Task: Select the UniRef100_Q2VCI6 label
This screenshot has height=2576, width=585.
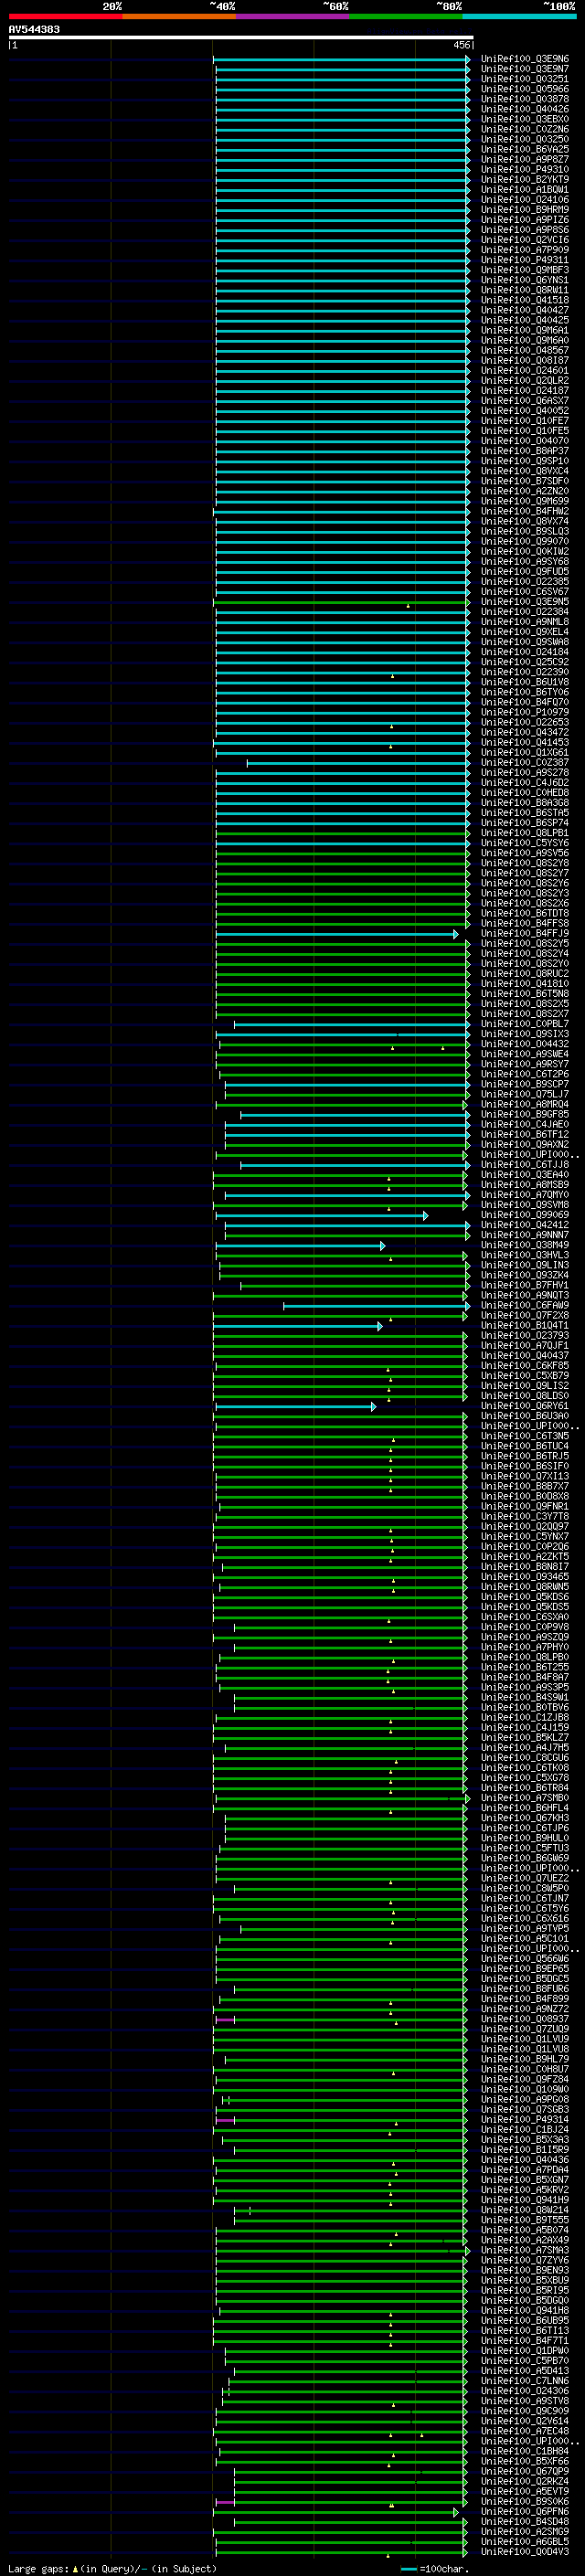Action: tap(524, 240)
